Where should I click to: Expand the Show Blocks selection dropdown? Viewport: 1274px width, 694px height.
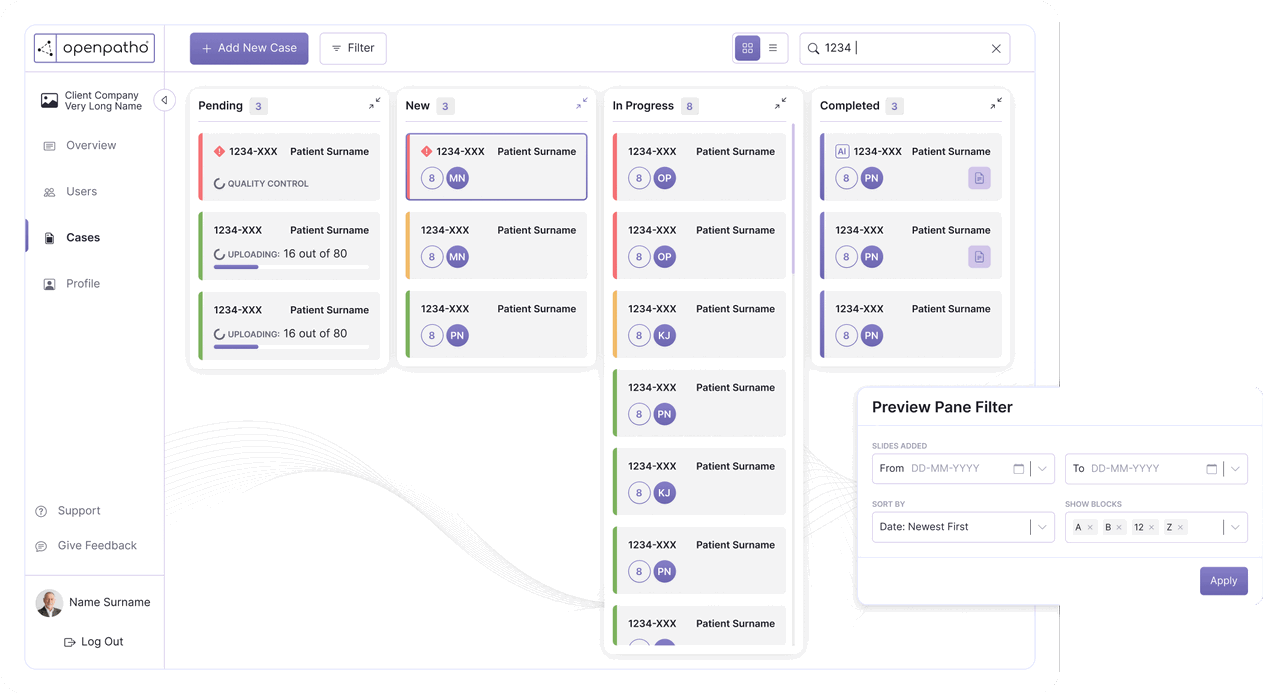tap(1237, 527)
